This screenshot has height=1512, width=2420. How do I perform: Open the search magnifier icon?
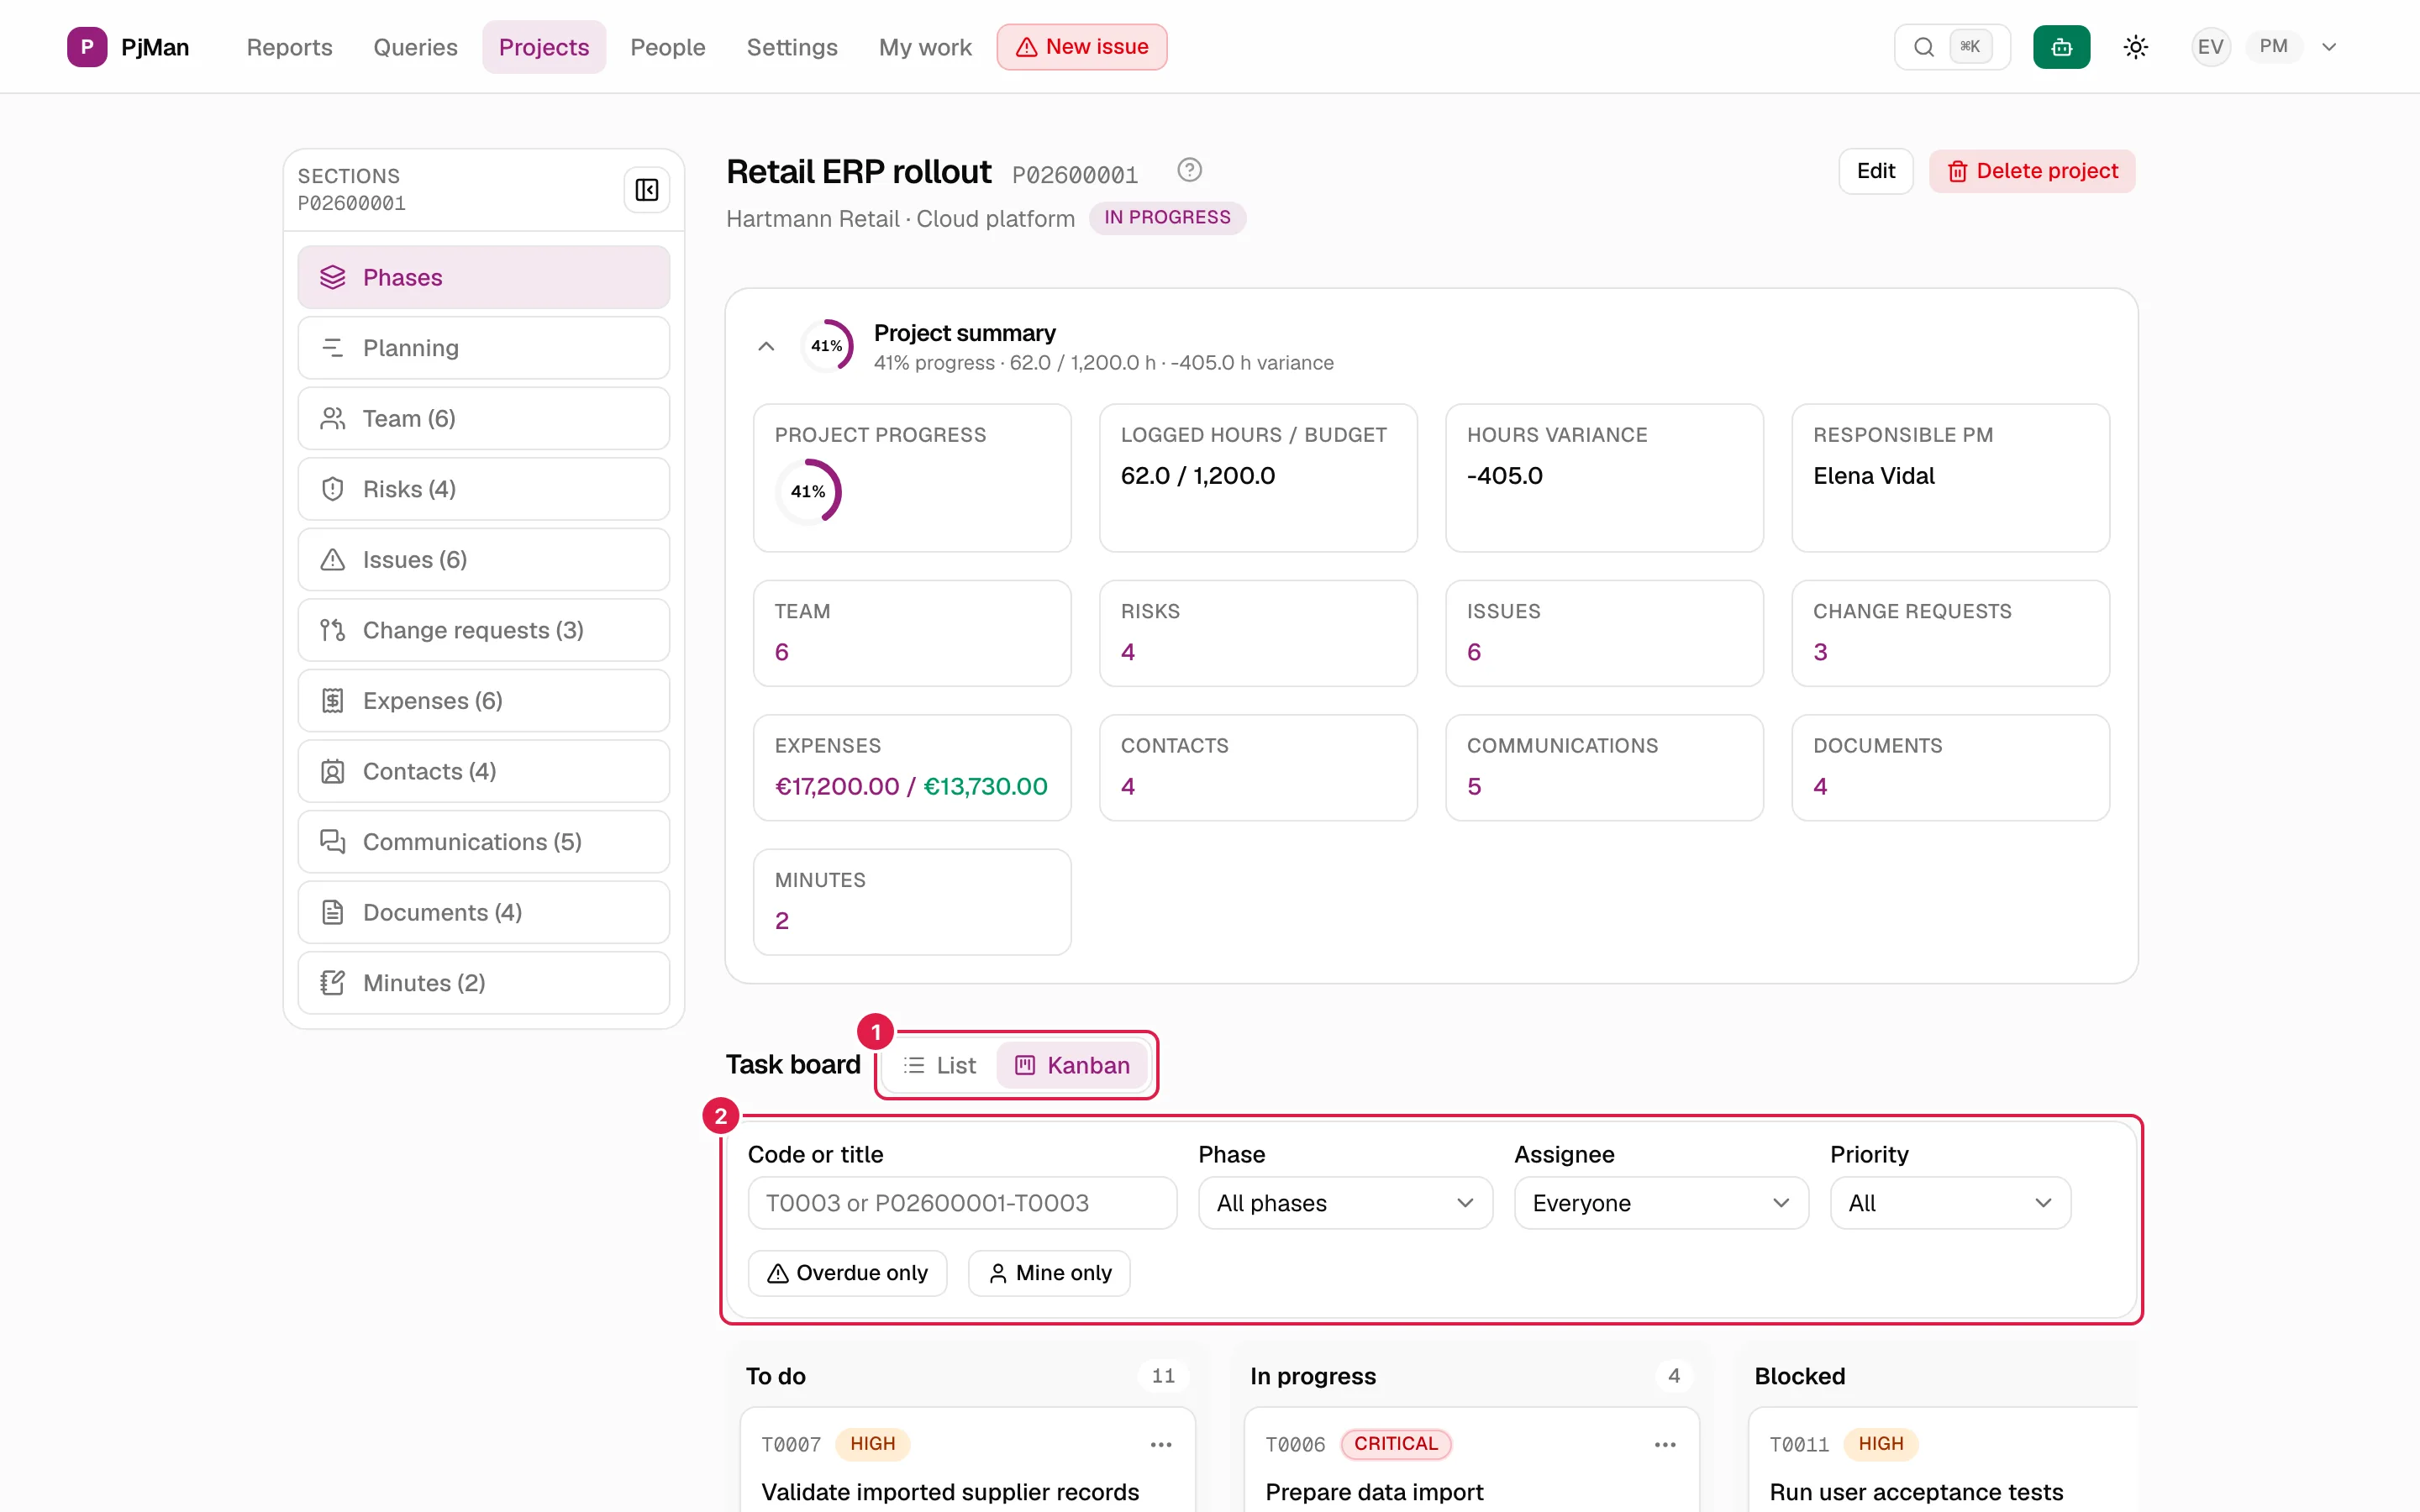1923,47
